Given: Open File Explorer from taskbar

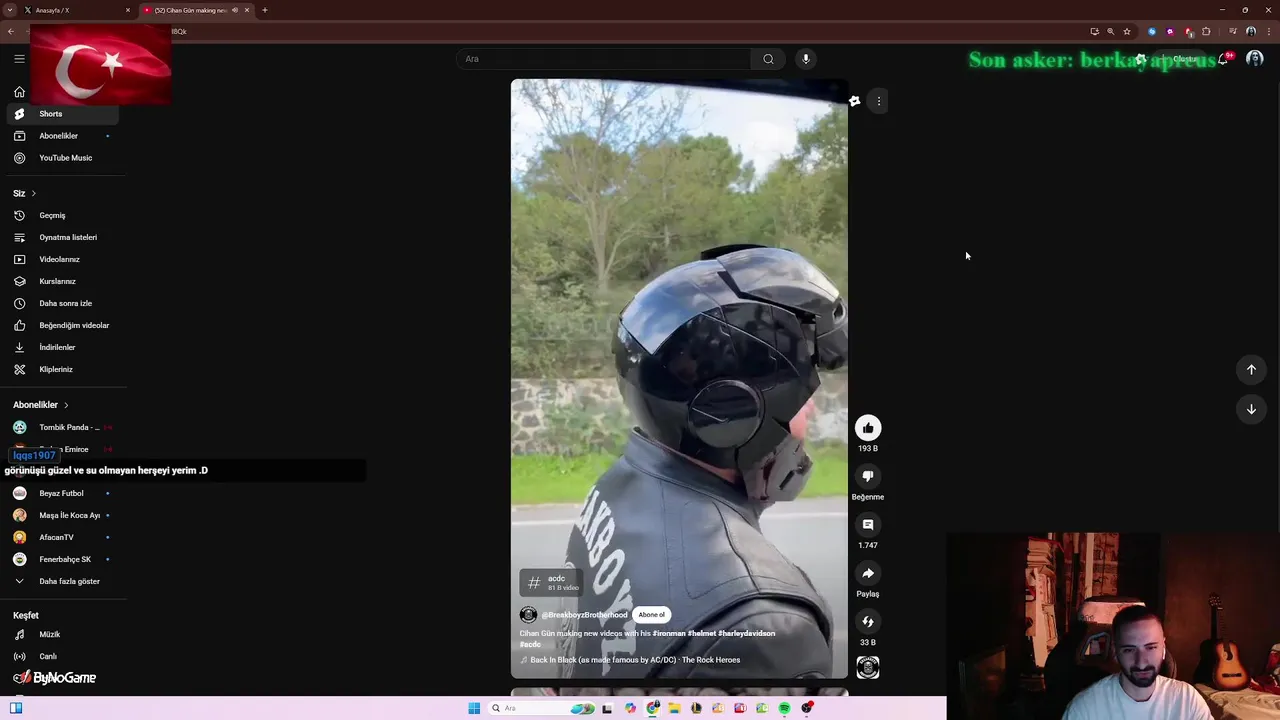Looking at the screenshot, I should [x=674, y=708].
